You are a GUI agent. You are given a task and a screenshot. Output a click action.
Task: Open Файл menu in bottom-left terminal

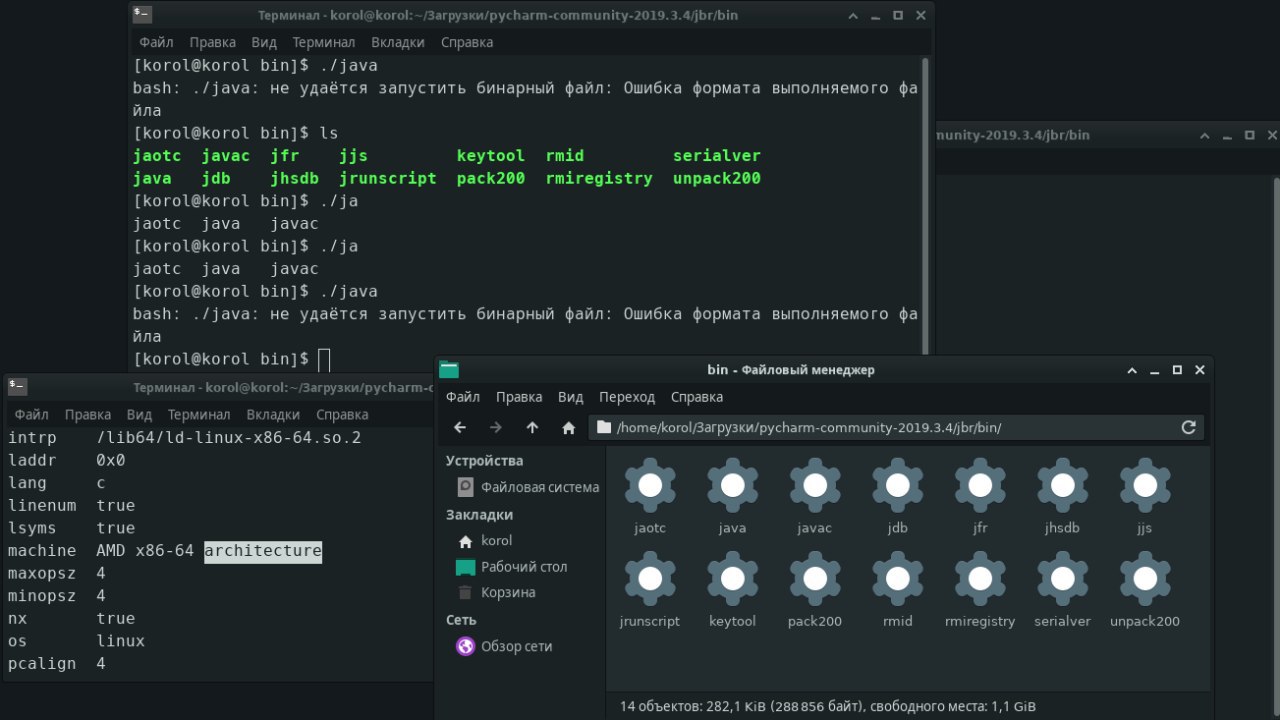coord(32,414)
